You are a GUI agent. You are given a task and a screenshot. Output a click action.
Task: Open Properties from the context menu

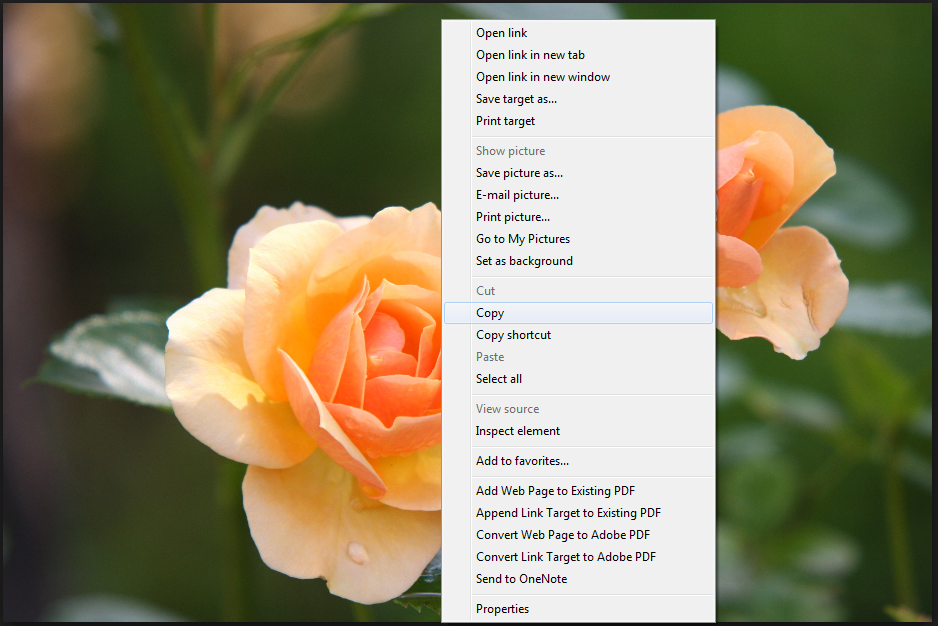point(578,609)
